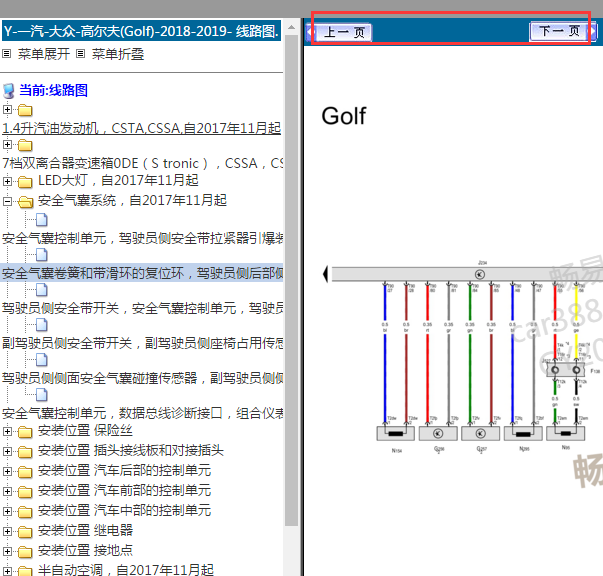
Task: Click folder icon of 安装位置 插头接线板和对接插头
Action: click(25, 452)
